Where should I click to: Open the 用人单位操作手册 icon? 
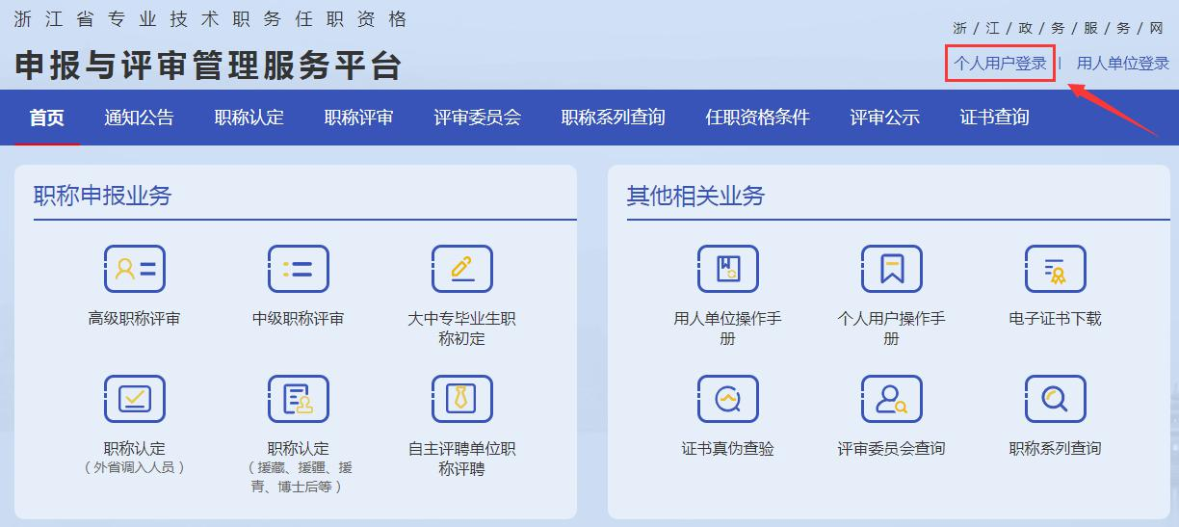click(727, 269)
